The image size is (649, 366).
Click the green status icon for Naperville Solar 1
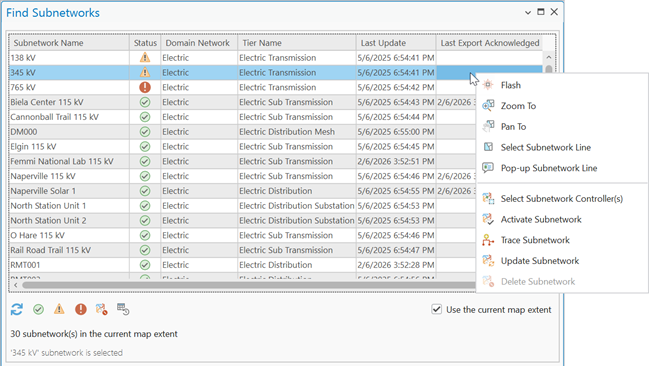point(145,191)
